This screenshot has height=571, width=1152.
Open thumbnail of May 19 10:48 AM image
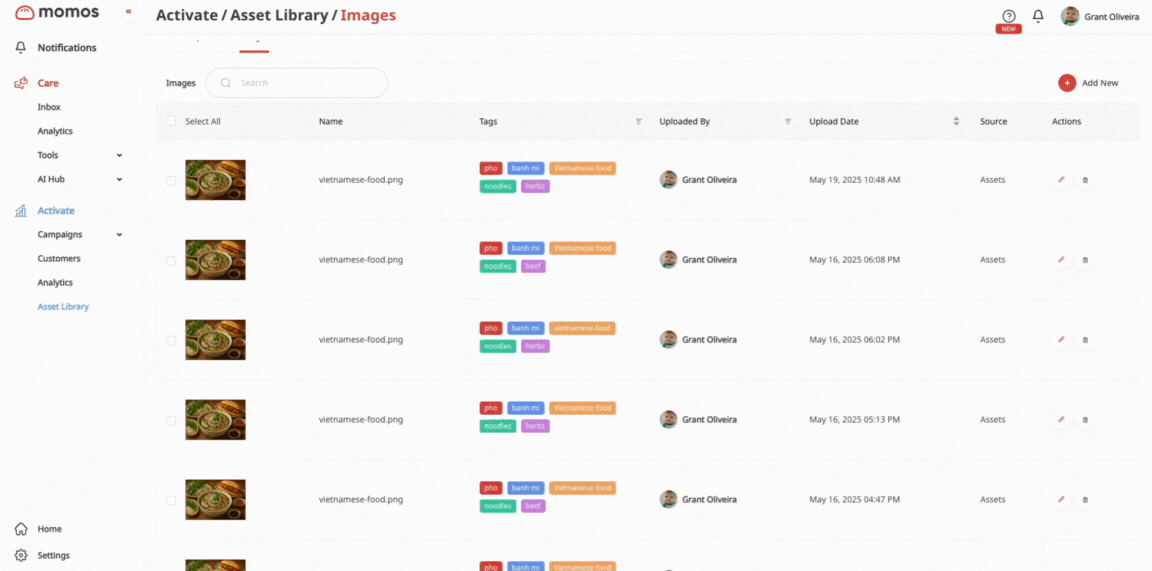(215, 180)
